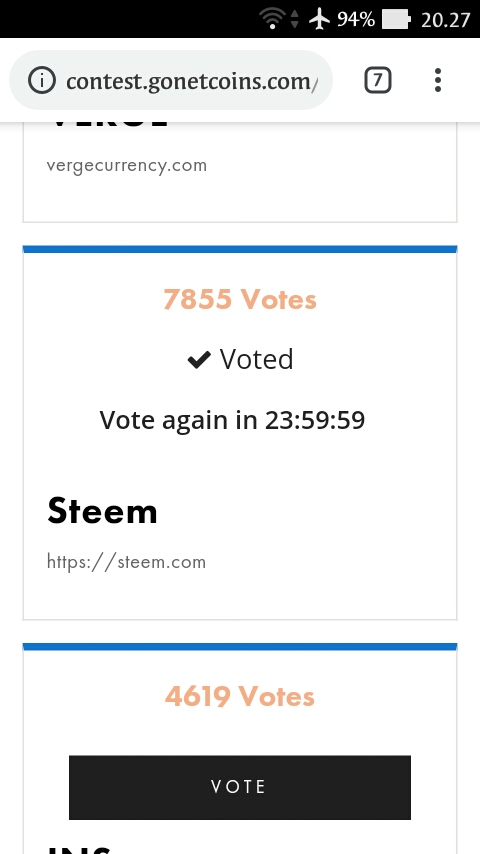Tap the Wi-Fi status icon
Image resolution: width=480 pixels, height=854 pixels.
[271, 19]
